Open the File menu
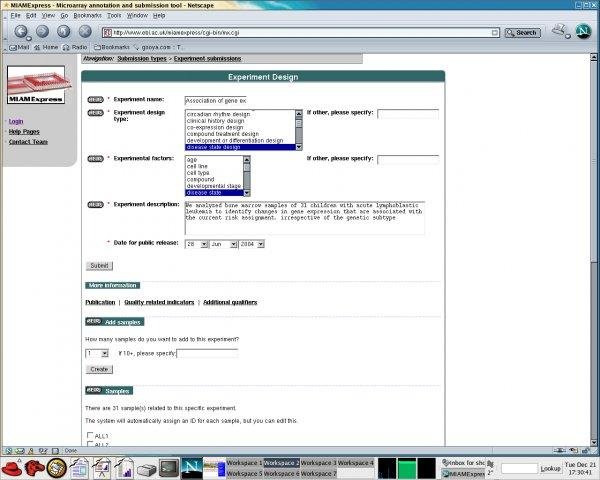Viewport: 600px width, 480px height. 15,16
